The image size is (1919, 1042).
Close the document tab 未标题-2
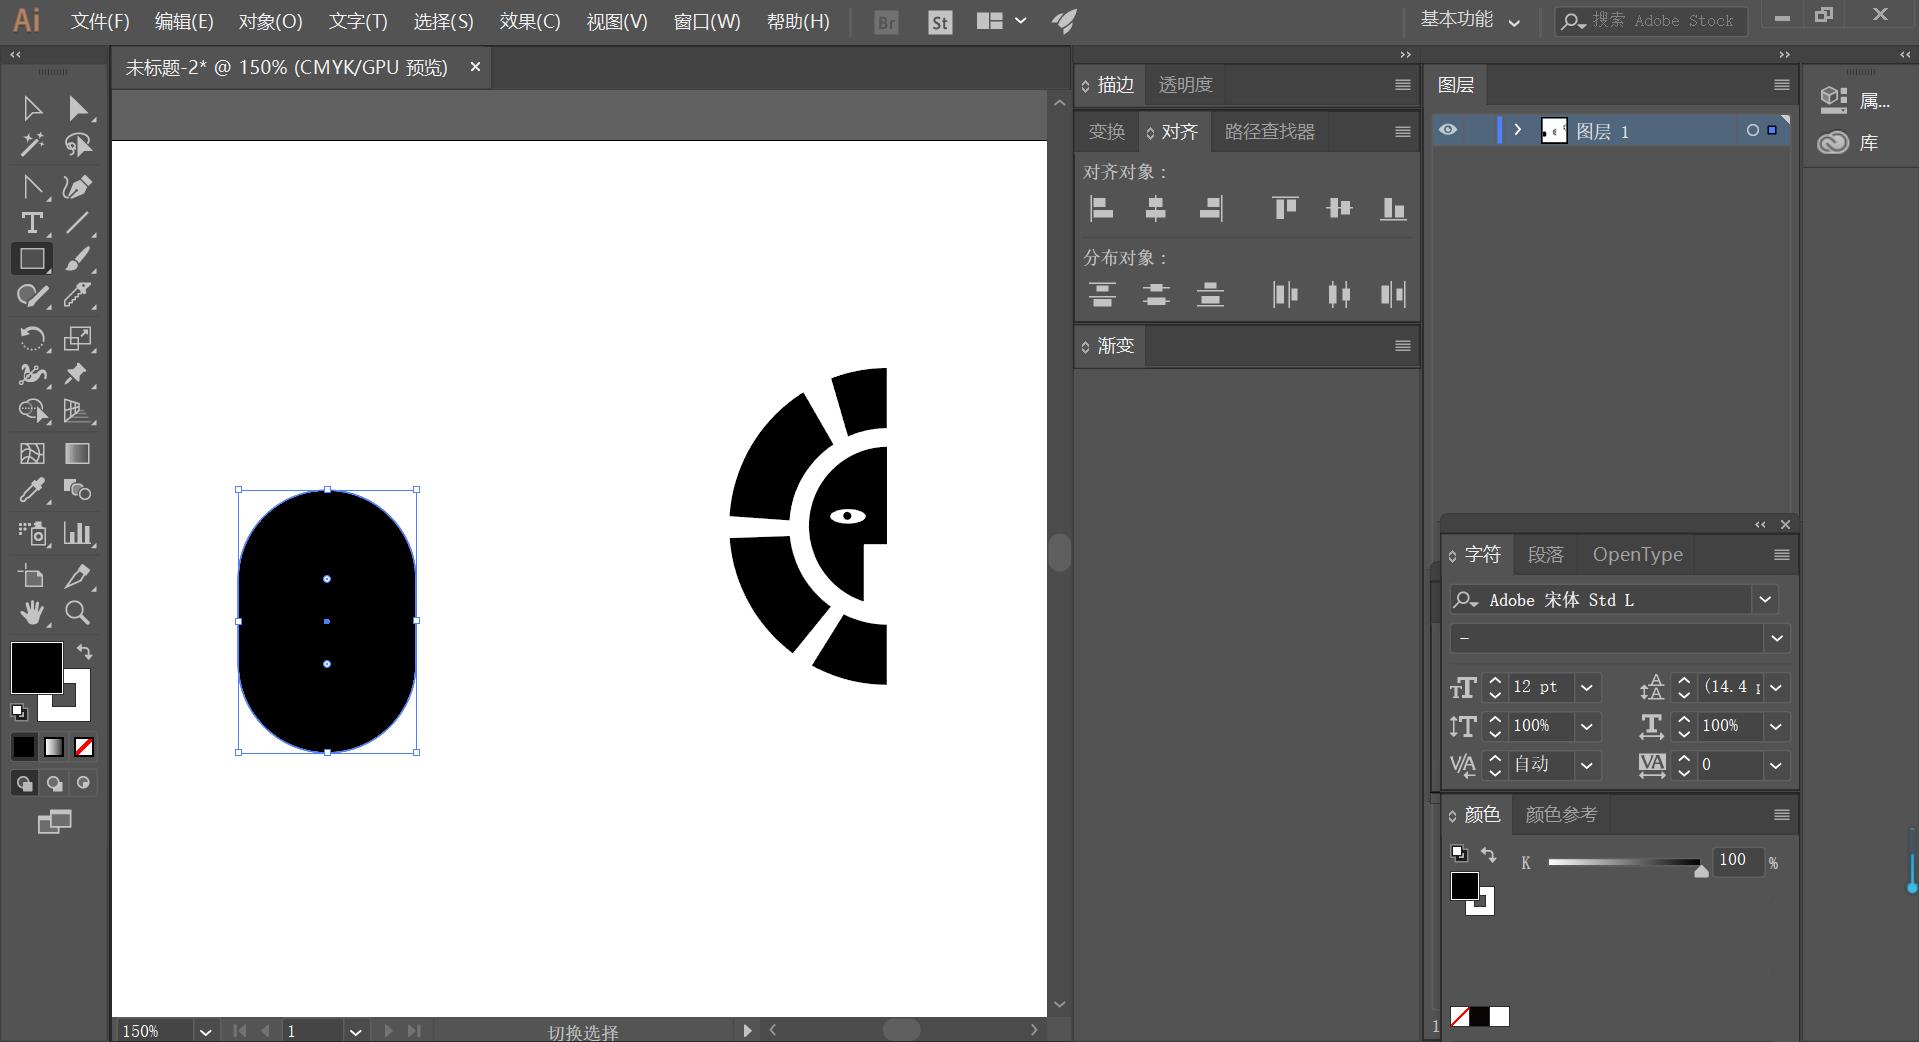pyautogui.click(x=475, y=67)
